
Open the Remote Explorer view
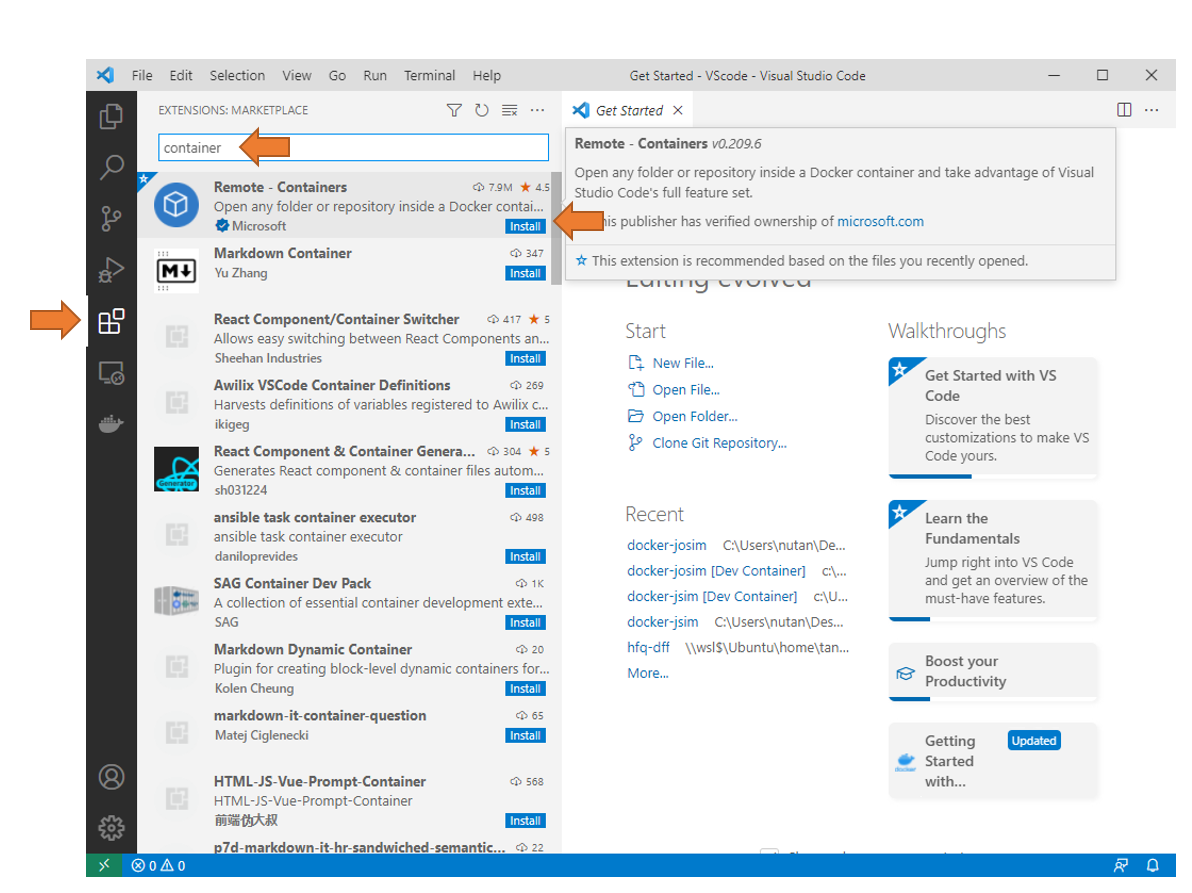pyautogui.click(x=111, y=371)
